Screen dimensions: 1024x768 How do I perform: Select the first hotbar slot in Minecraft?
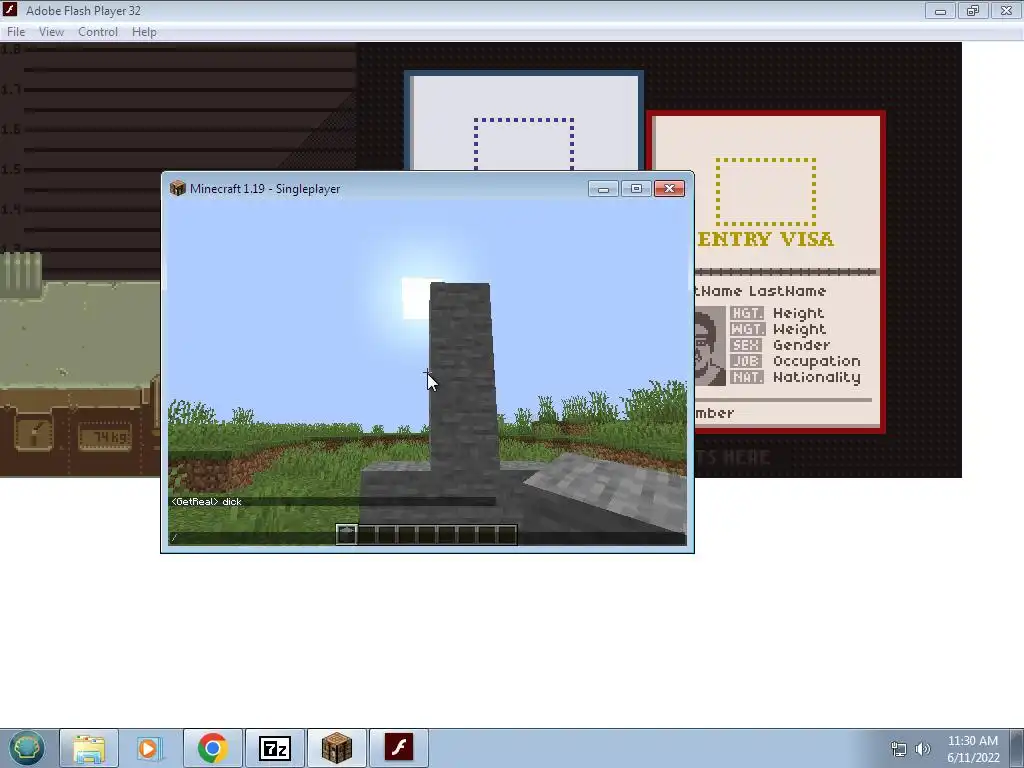coord(347,534)
